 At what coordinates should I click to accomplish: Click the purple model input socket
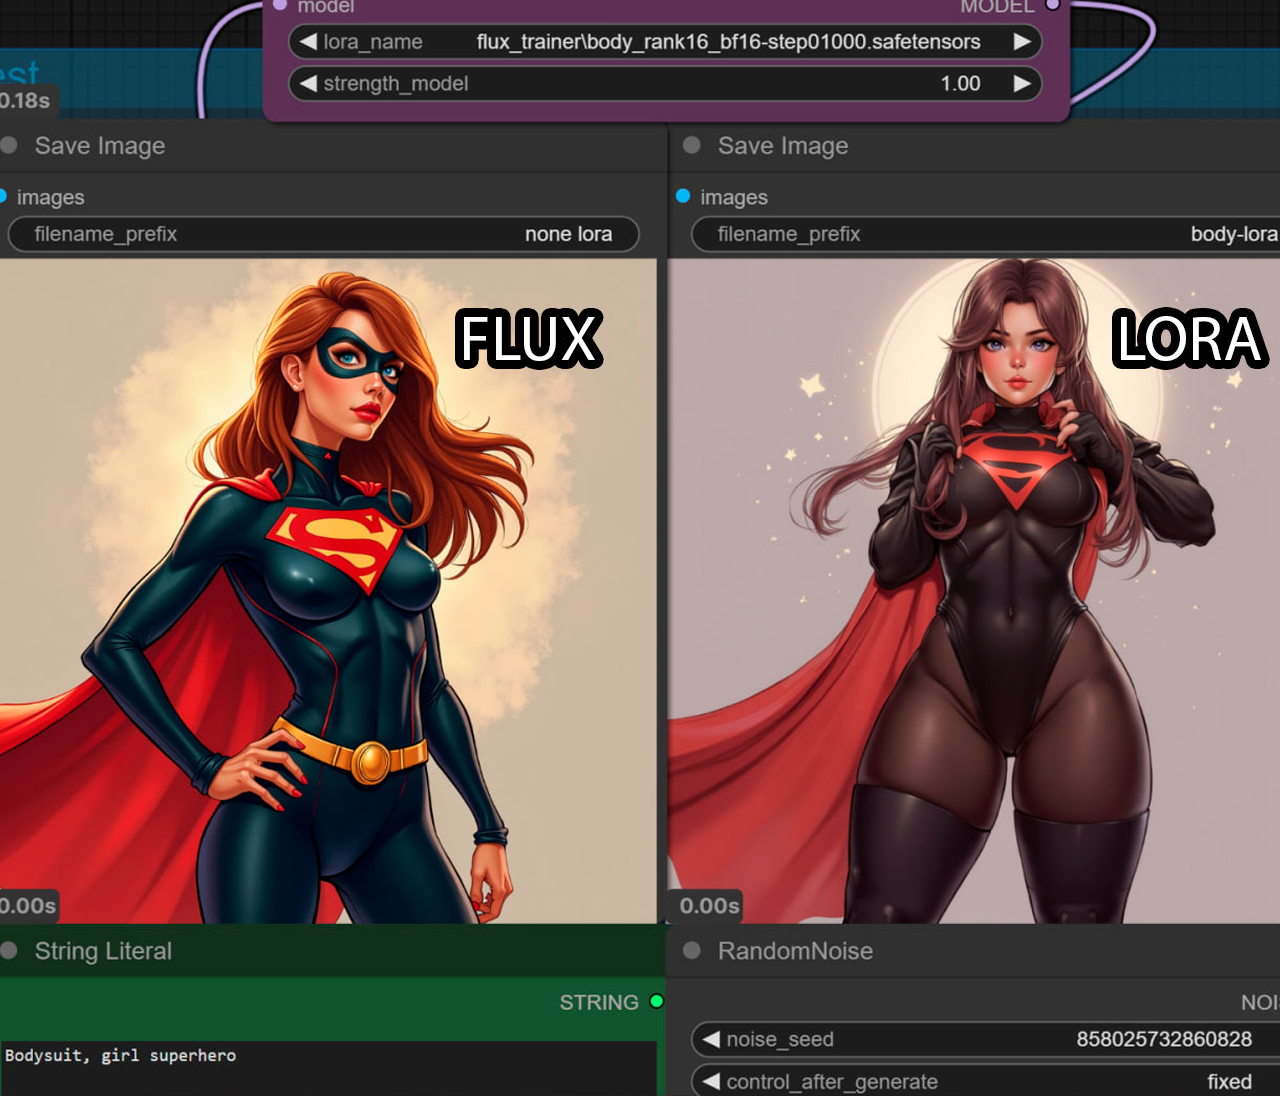[x=281, y=5]
